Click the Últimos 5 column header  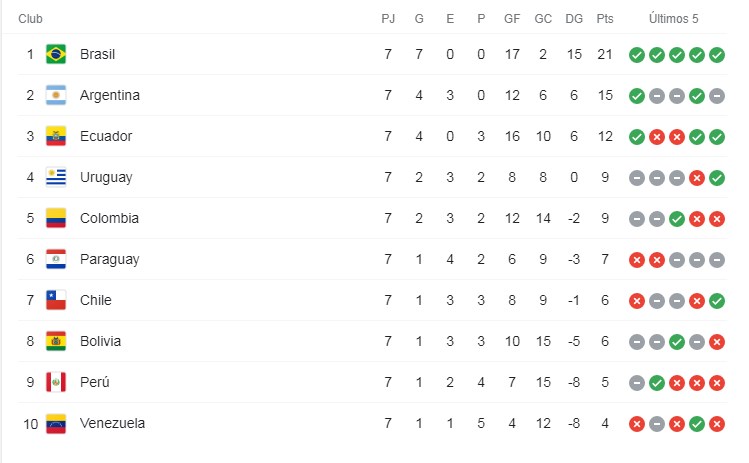point(674,19)
